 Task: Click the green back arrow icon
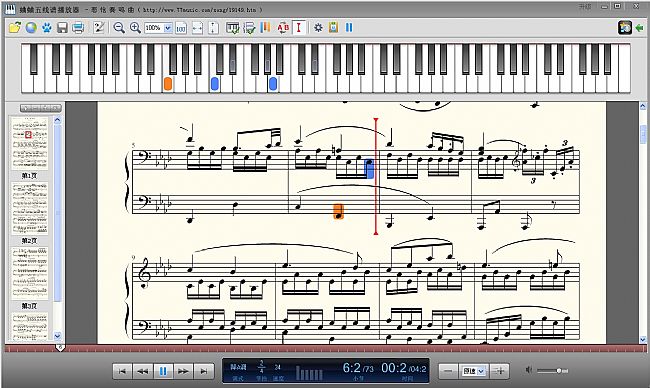pos(639,28)
